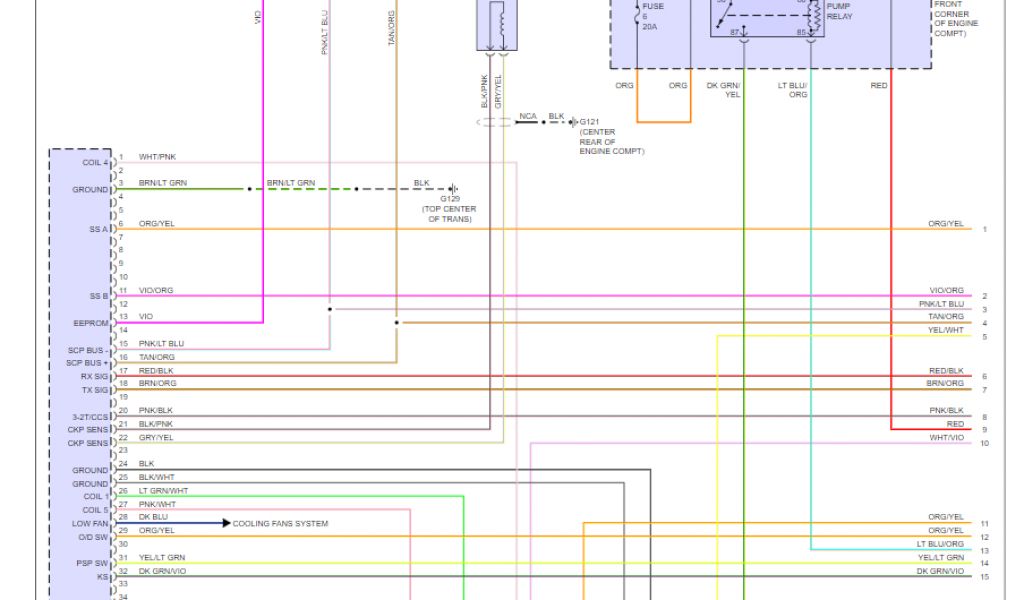Select the Fuse 6 20A symbol
1024x600 pixels.
(x=640, y=16)
